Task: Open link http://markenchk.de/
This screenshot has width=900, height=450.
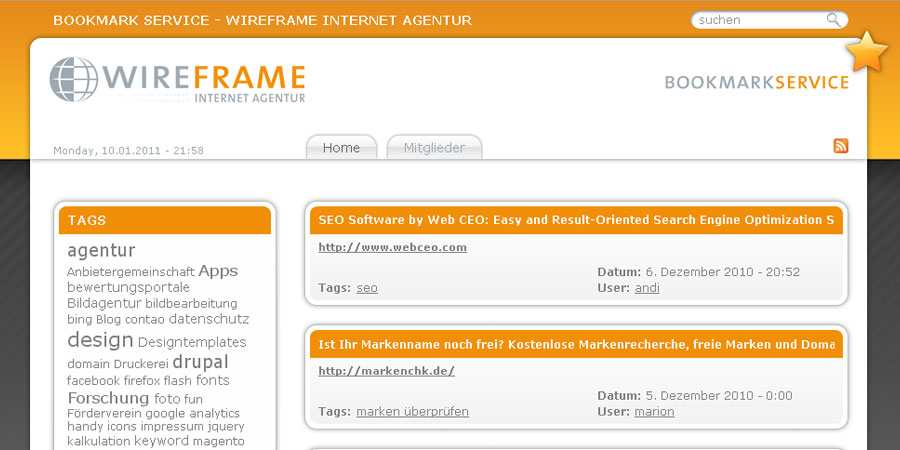Action: [387, 371]
